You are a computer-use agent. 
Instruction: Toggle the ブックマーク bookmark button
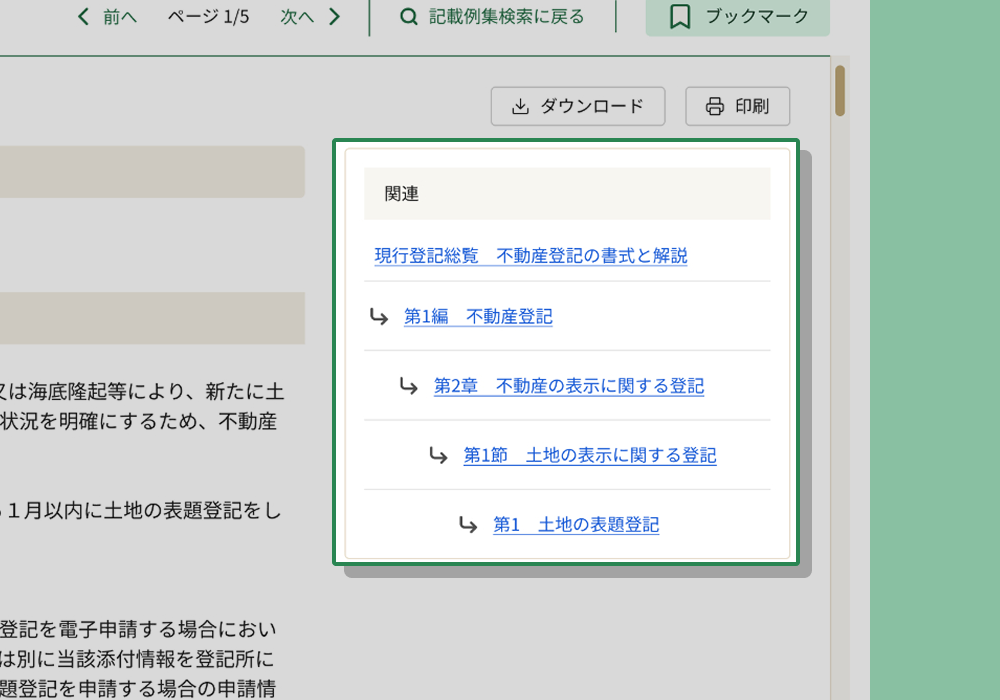[x=737, y=17]
